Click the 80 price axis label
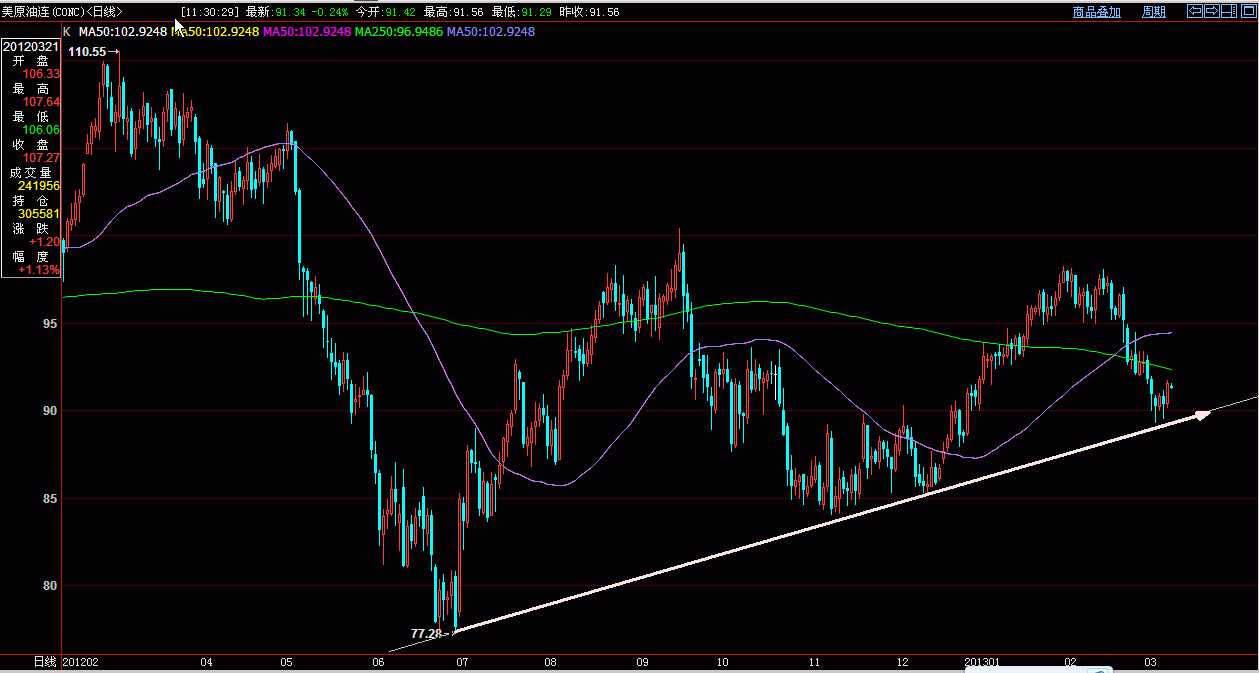 [x=49, y=586]
